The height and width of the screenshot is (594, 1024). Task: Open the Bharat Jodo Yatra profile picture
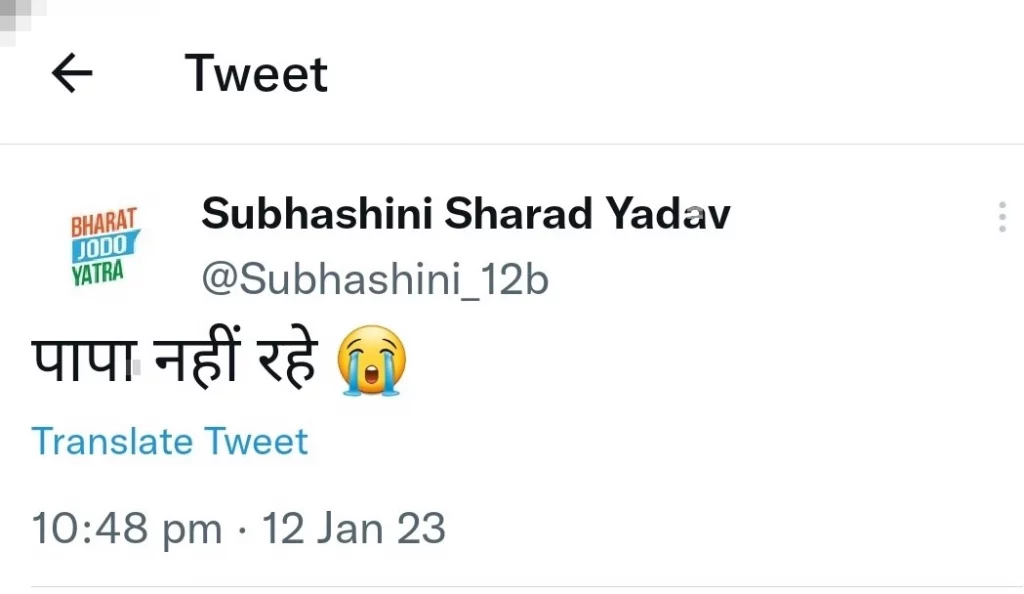[104, 247]
